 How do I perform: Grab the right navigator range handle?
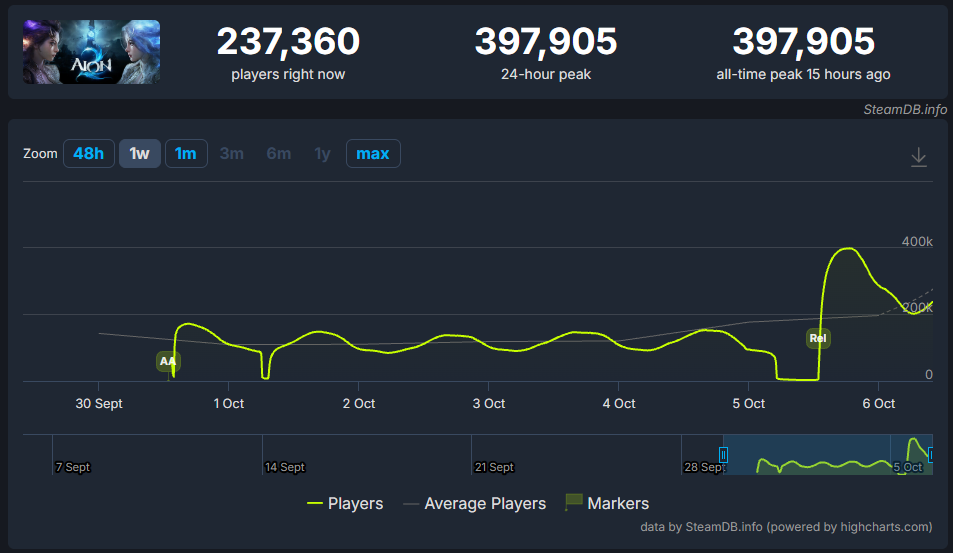pyautogui.click(x=931, y=455)
